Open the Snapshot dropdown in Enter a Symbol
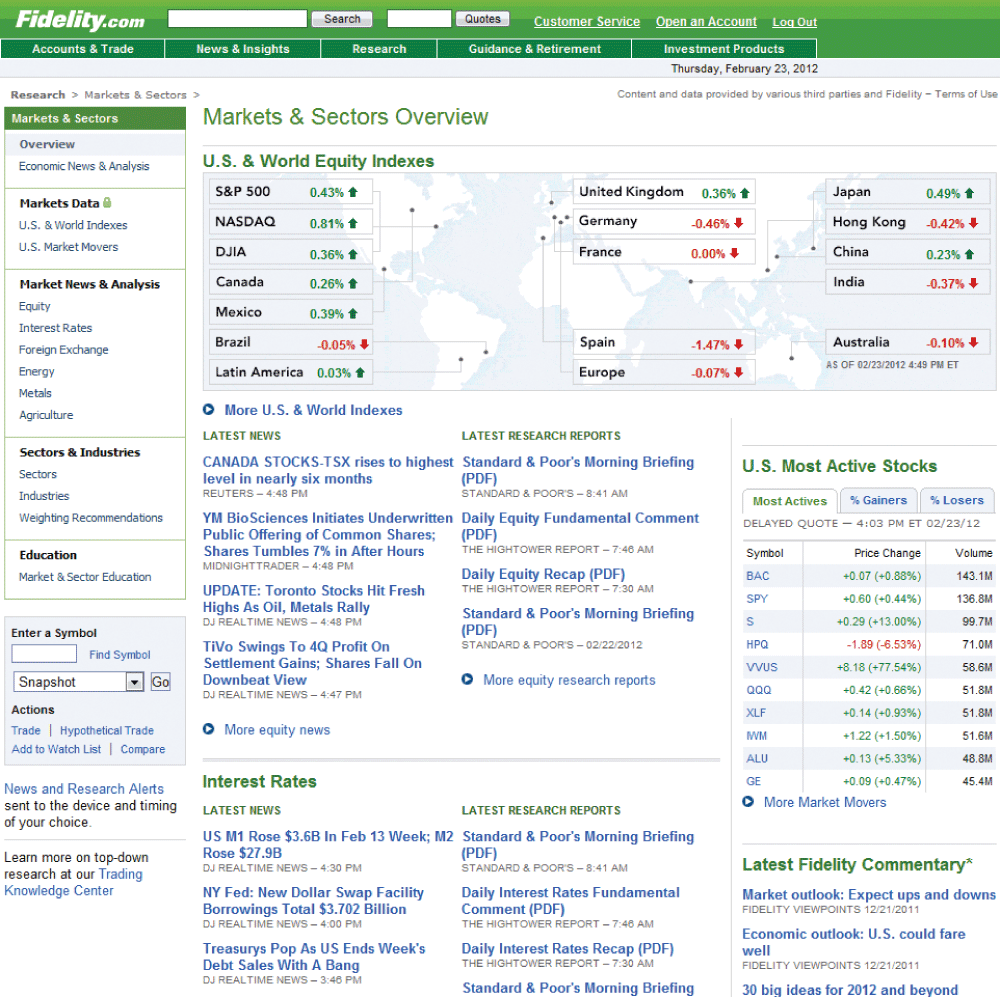1000x1000 pixels. (x=78, y=682)
